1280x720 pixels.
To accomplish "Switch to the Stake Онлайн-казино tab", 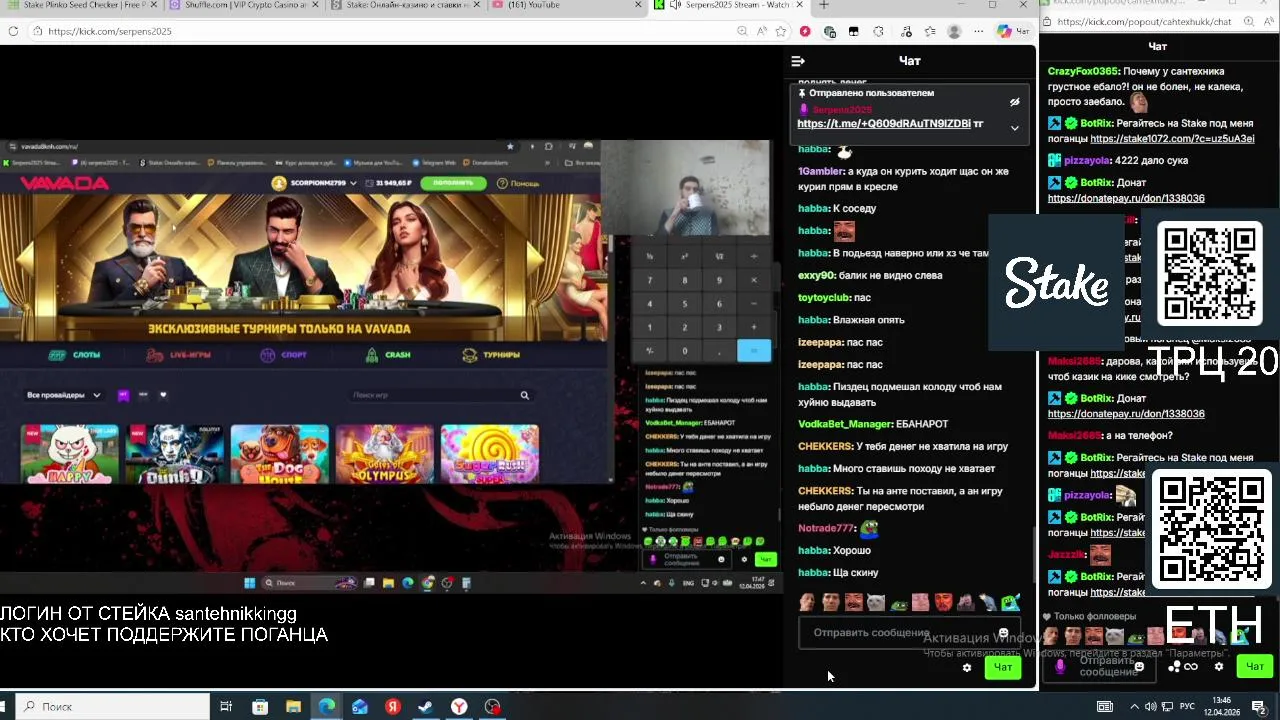I will point(407,5).
